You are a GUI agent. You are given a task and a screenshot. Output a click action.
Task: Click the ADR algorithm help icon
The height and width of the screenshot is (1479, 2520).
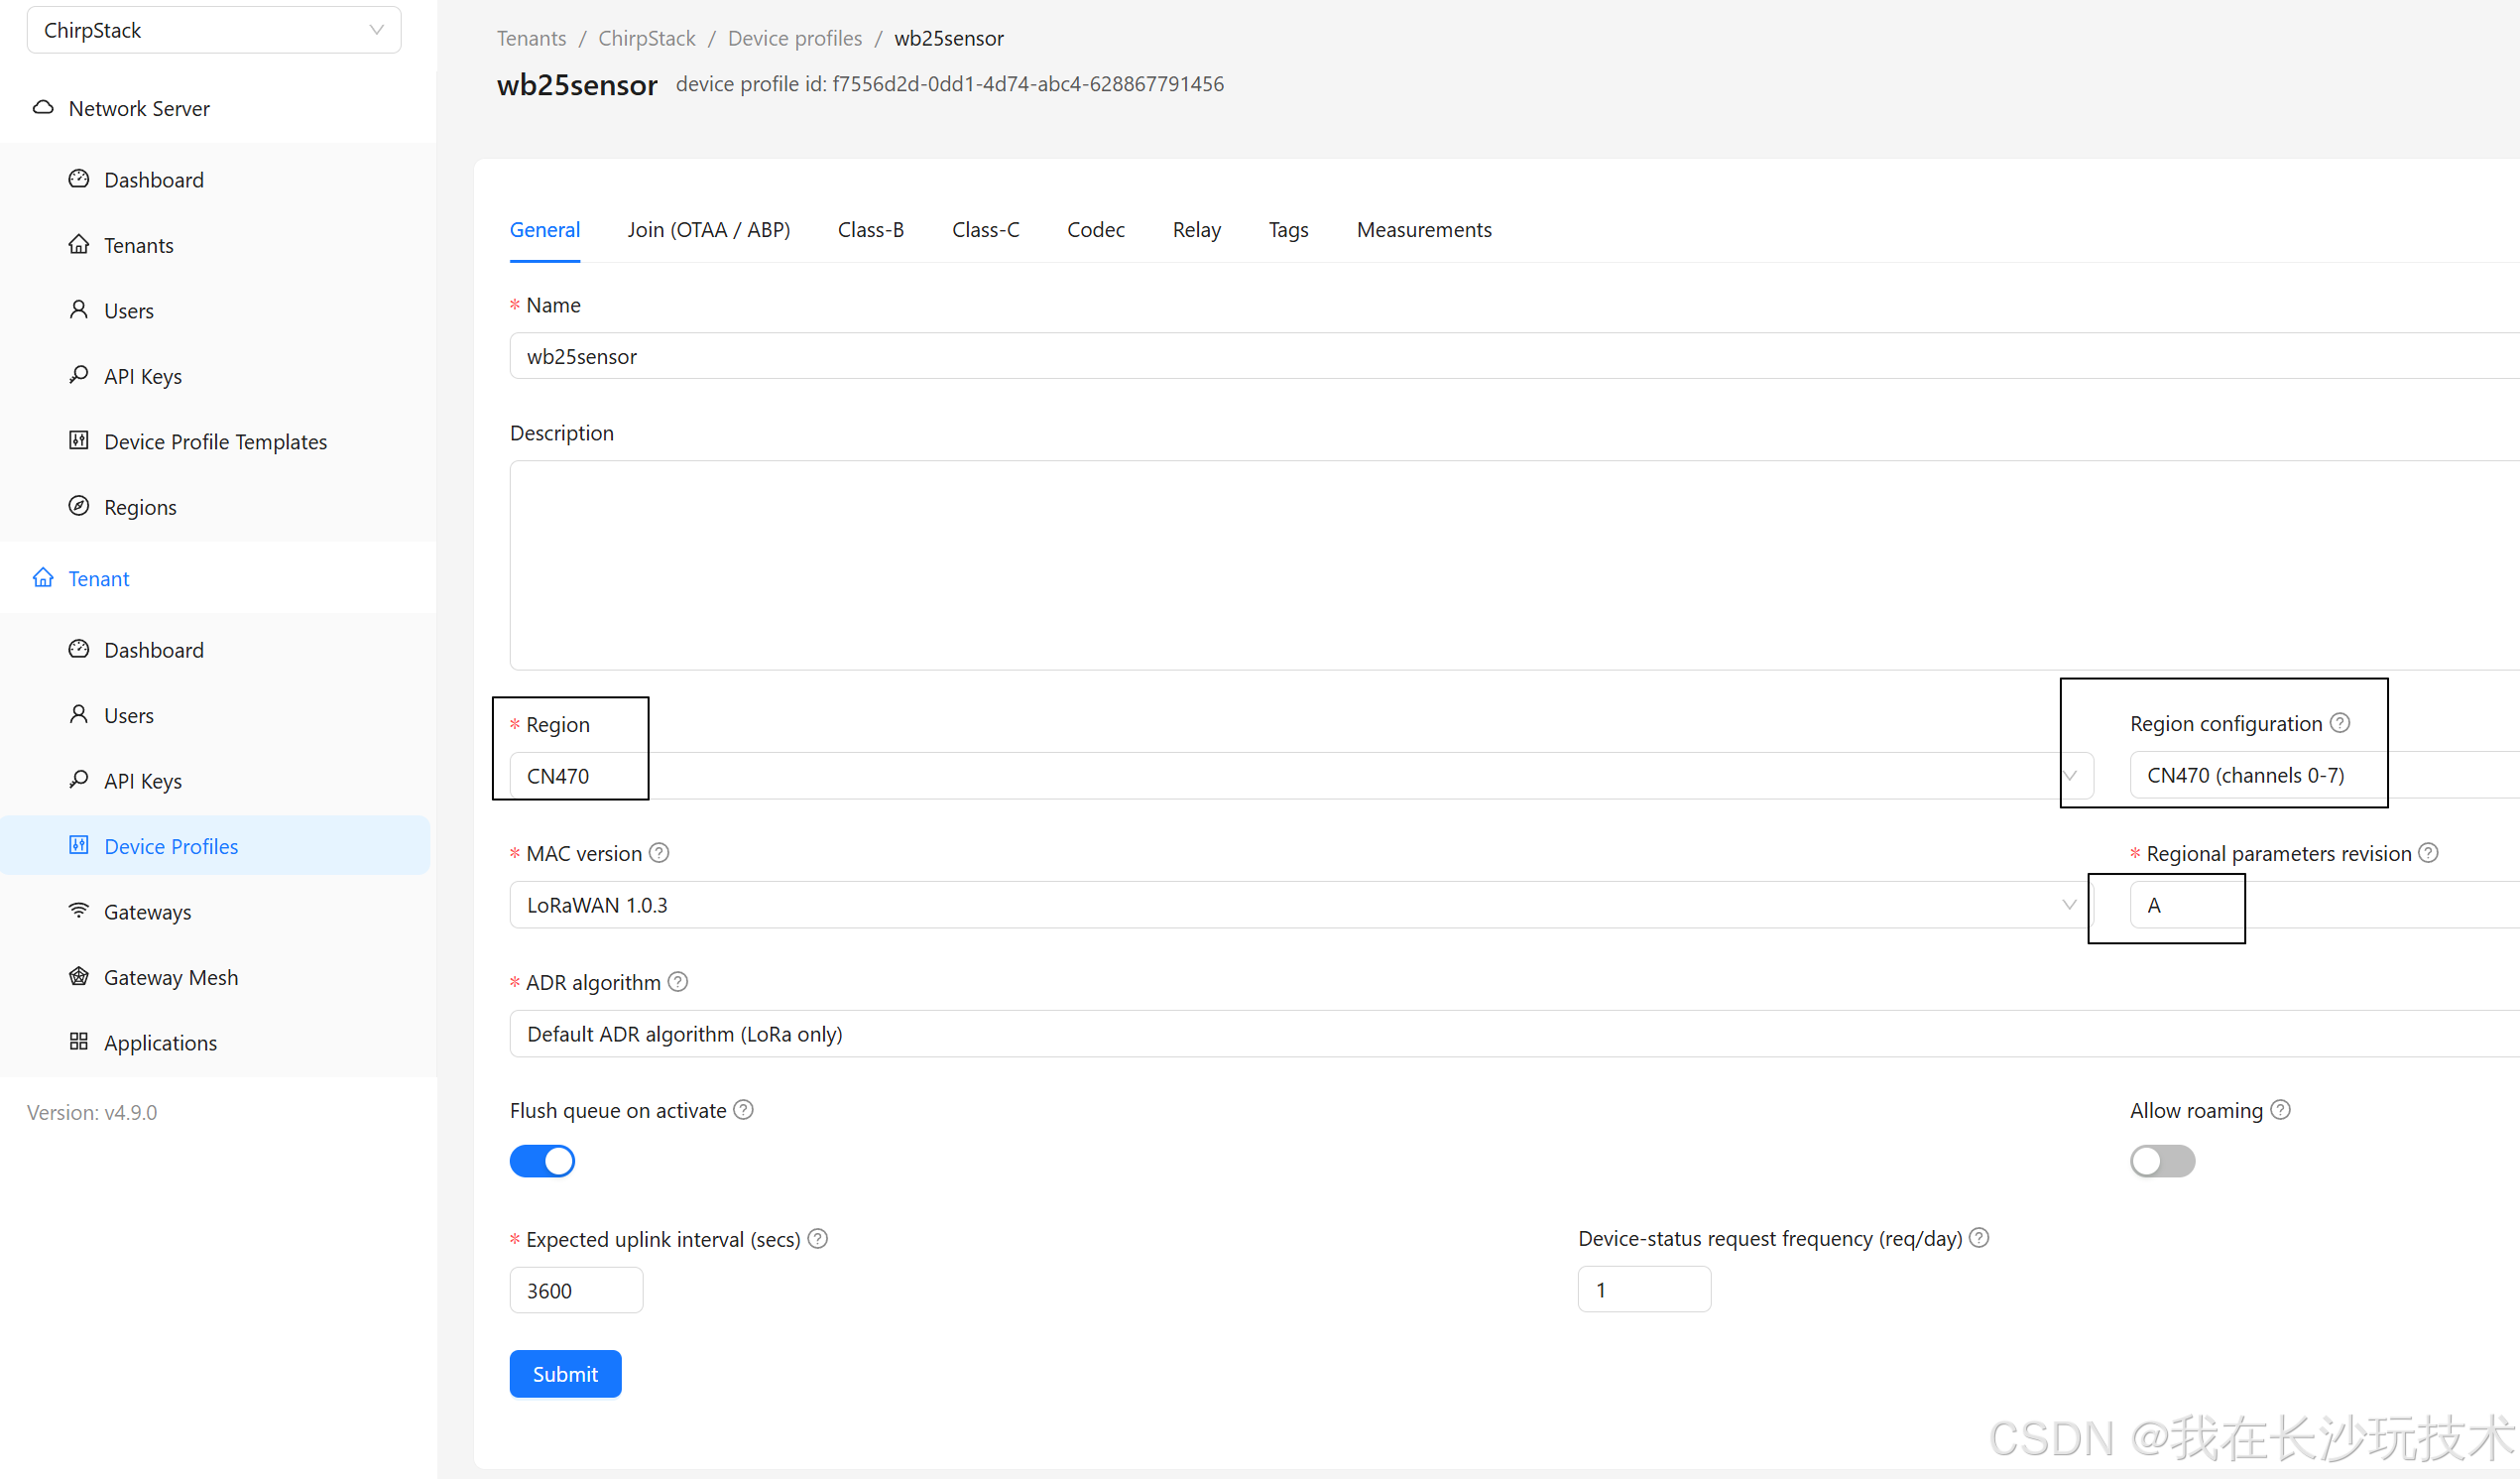tap(678, 982)
